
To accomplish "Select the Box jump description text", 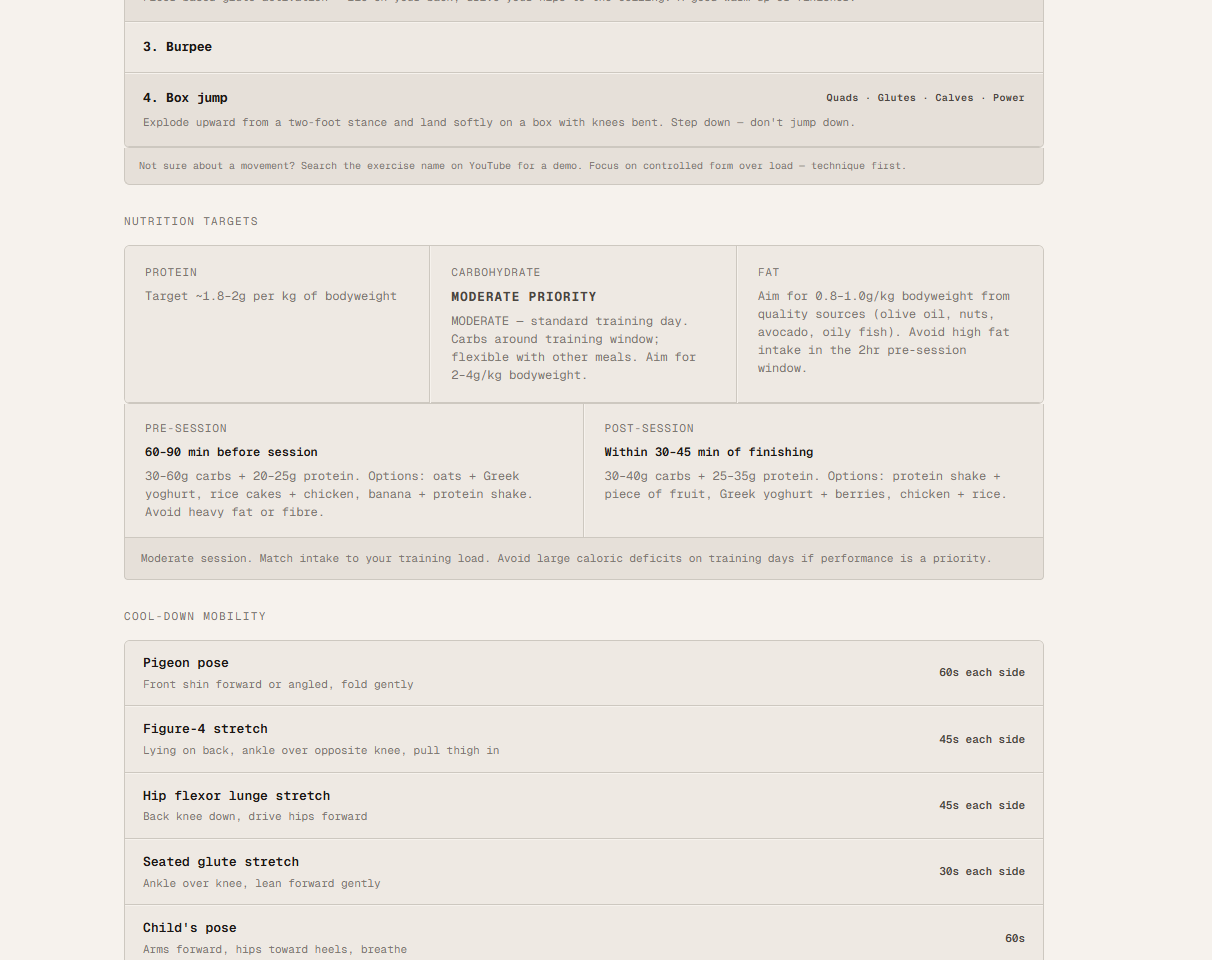I will (499, 122).
